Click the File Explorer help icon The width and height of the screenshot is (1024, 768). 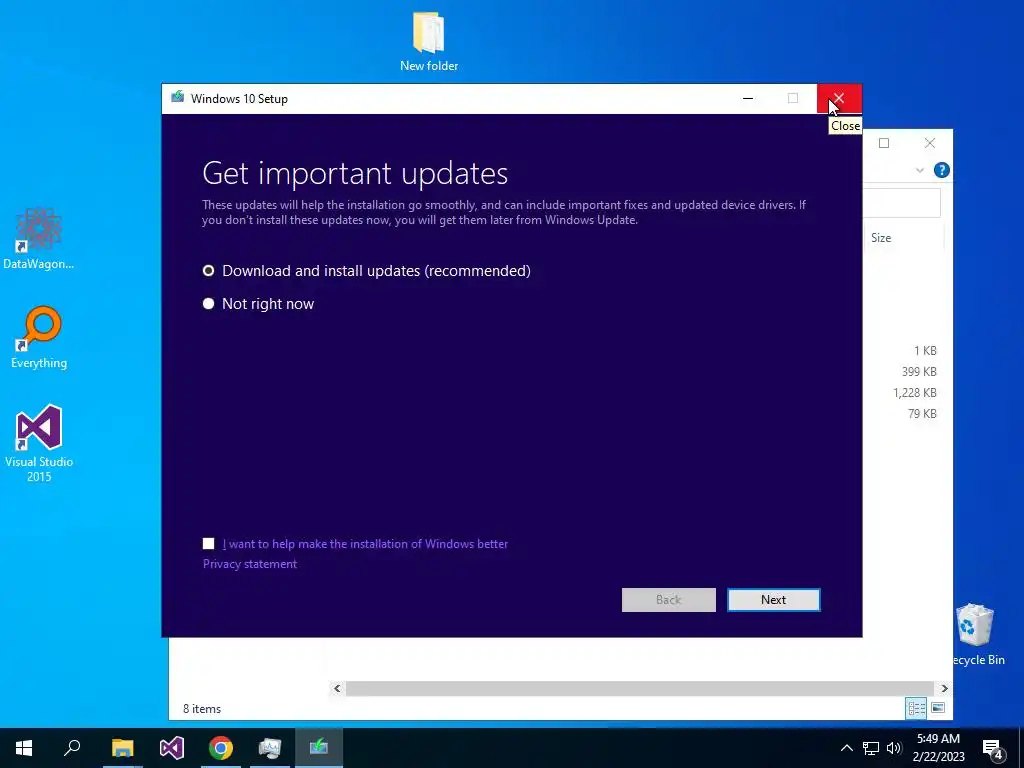(942, 170)
